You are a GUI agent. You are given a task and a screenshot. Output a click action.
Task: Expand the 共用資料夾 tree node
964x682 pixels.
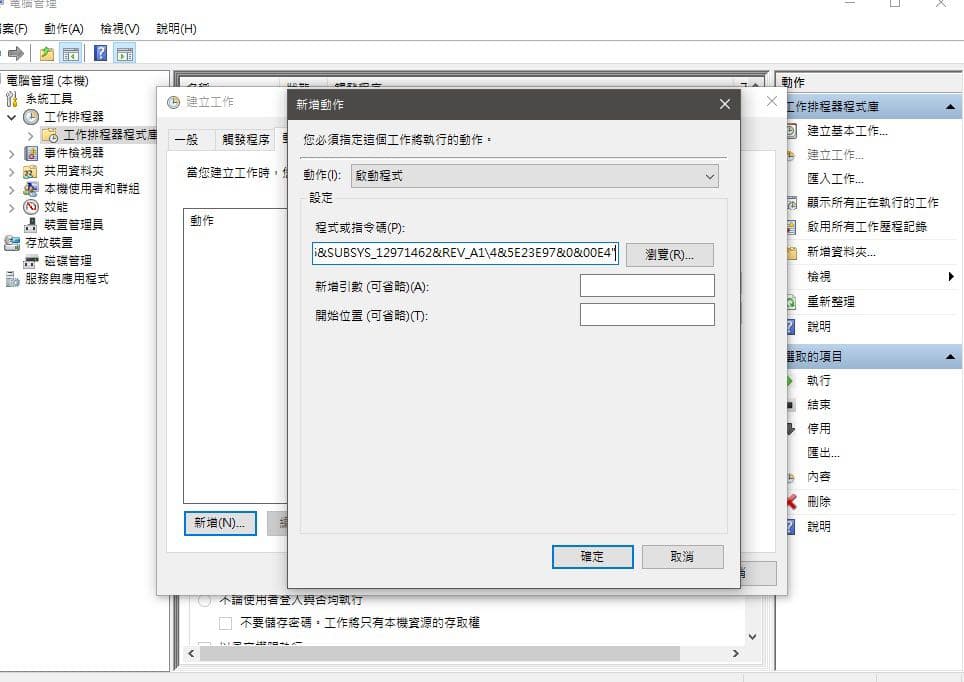(11, 172)
